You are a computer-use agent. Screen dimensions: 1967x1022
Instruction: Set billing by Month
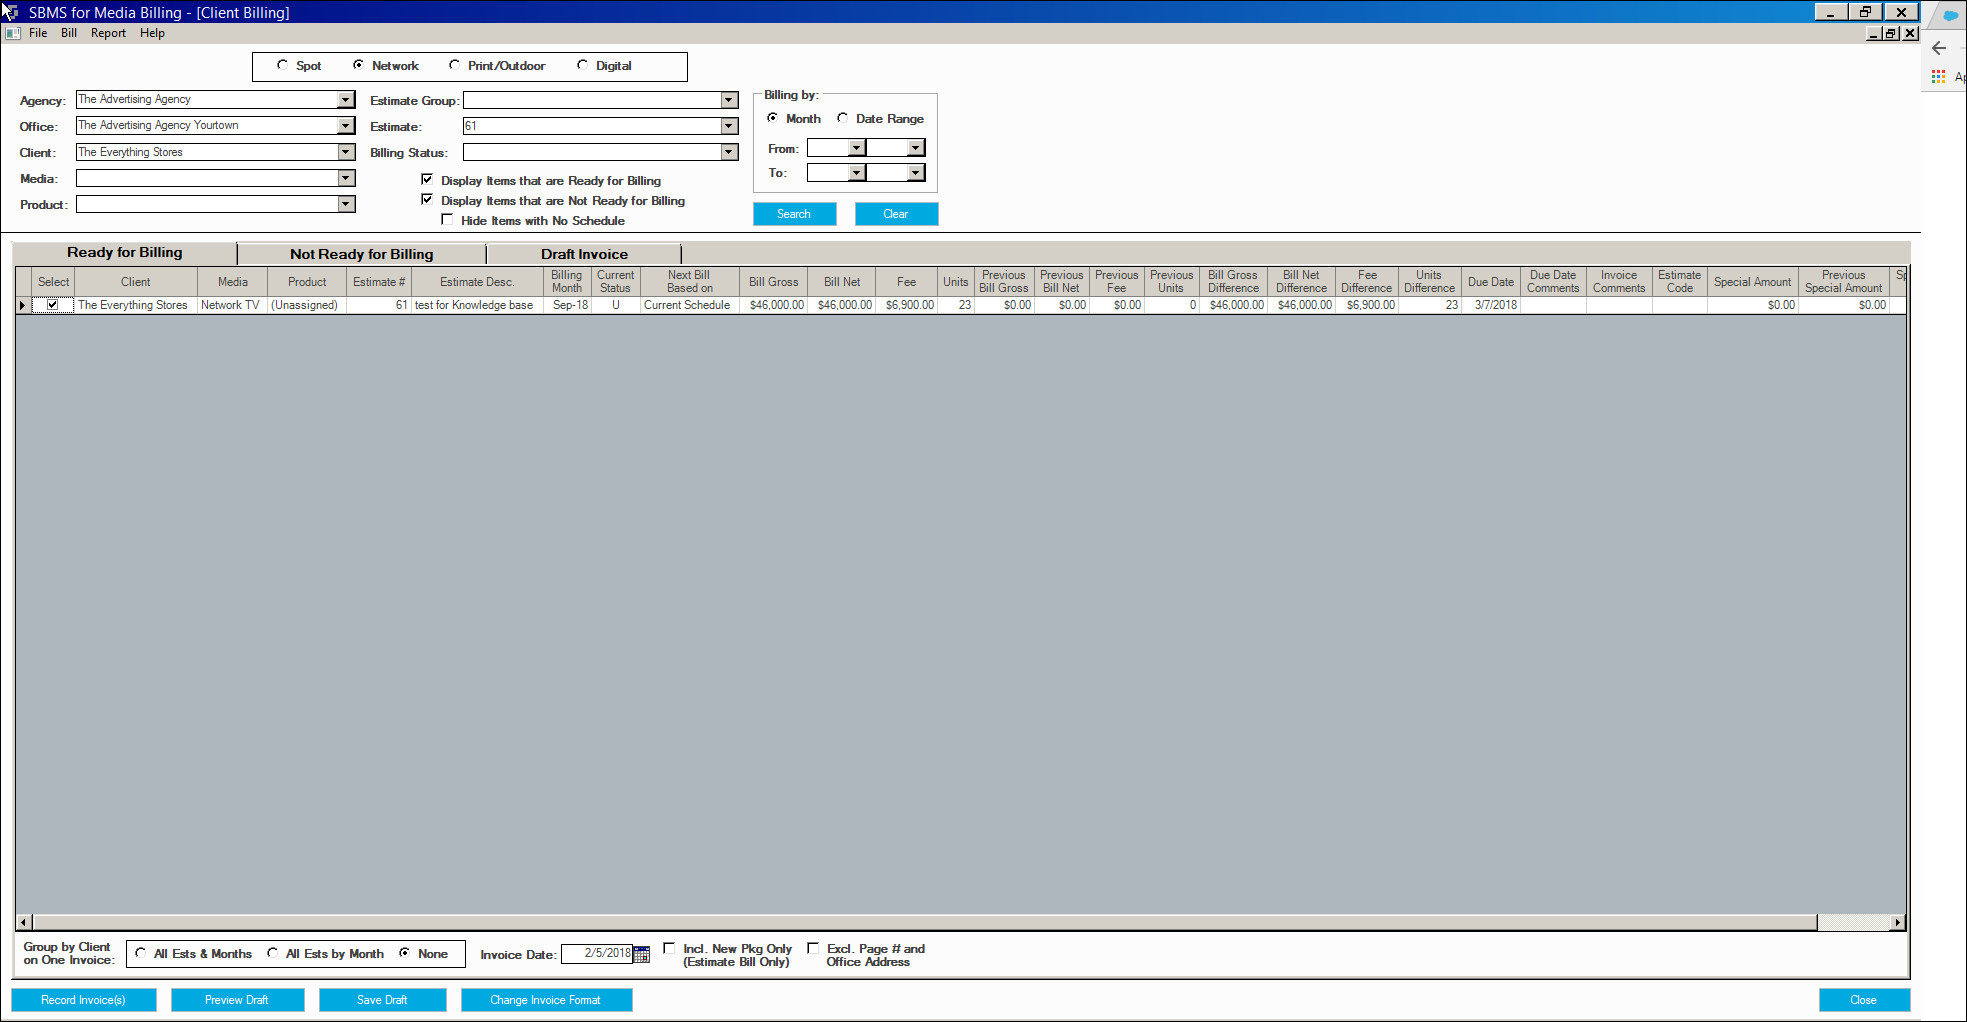tap(773, 118)
